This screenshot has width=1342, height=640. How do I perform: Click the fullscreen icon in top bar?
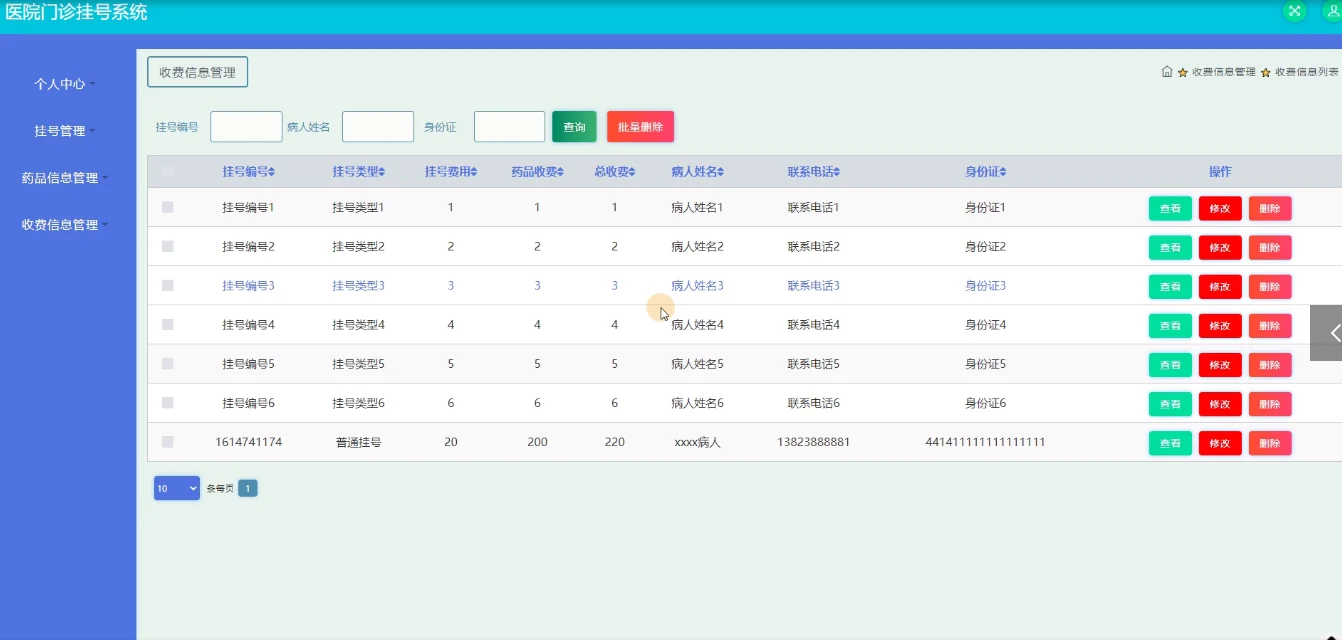tap(1295, 10)
